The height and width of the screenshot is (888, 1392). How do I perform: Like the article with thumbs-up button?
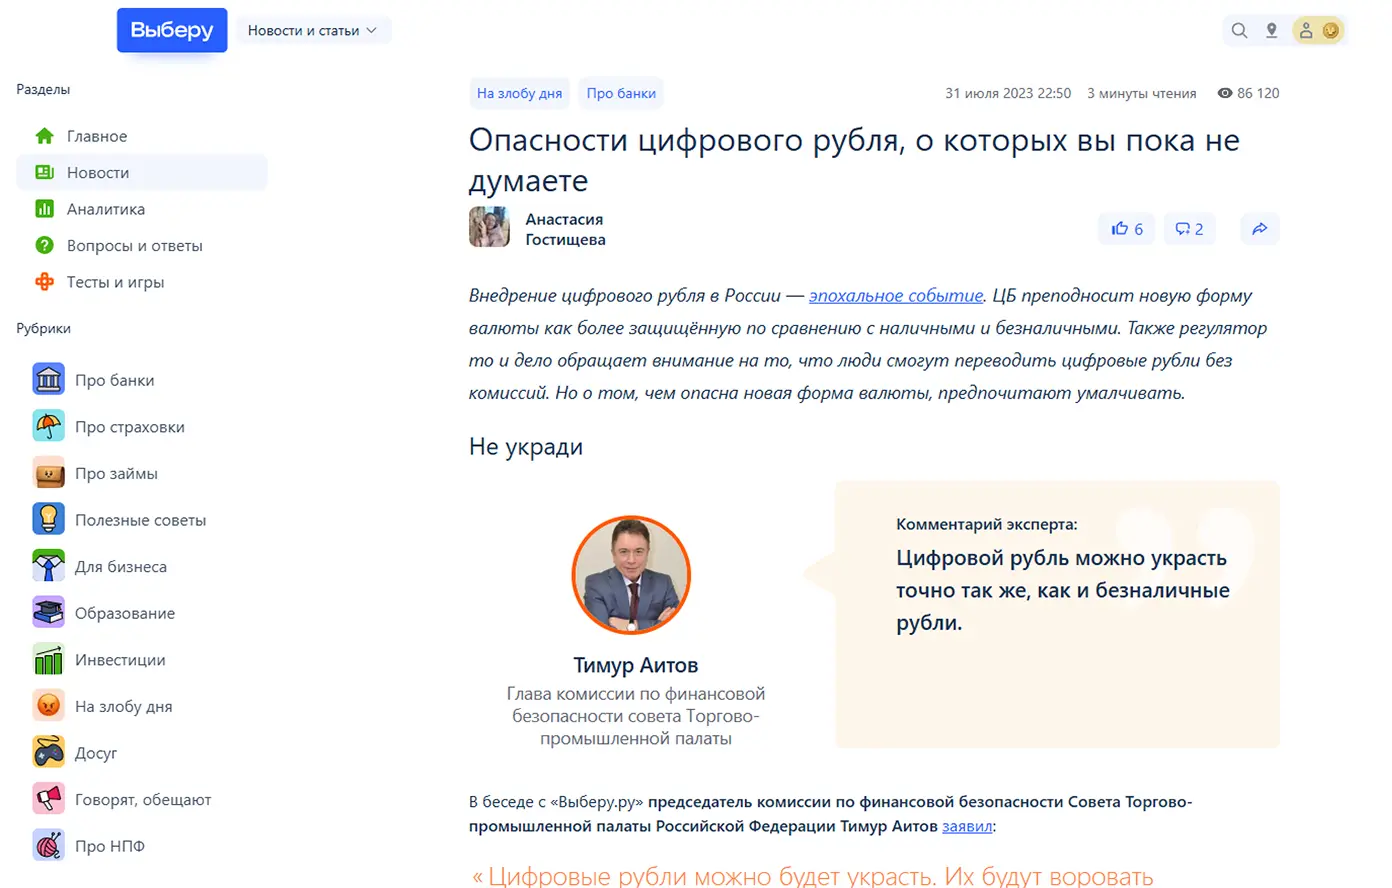pyautogui.click(x=1126, y=229)
